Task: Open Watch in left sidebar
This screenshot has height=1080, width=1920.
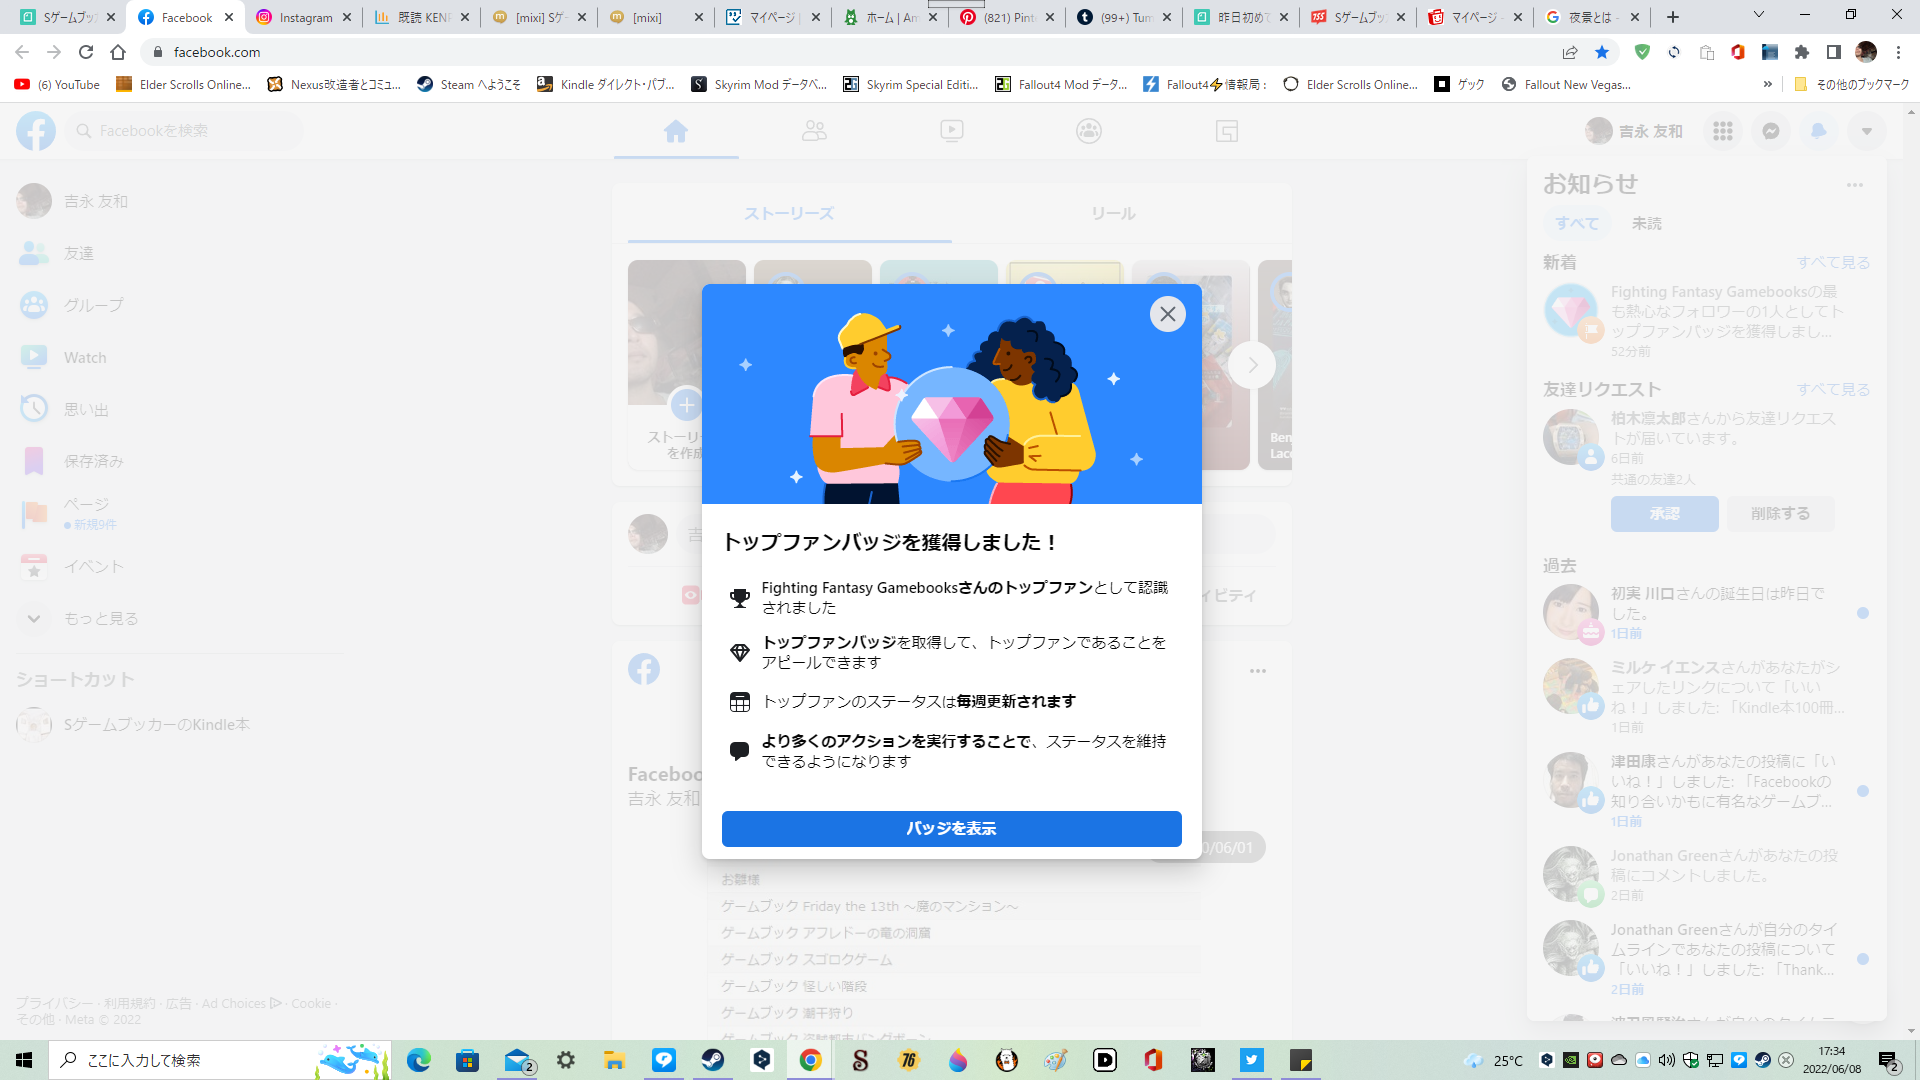Action: pos(180,357)
